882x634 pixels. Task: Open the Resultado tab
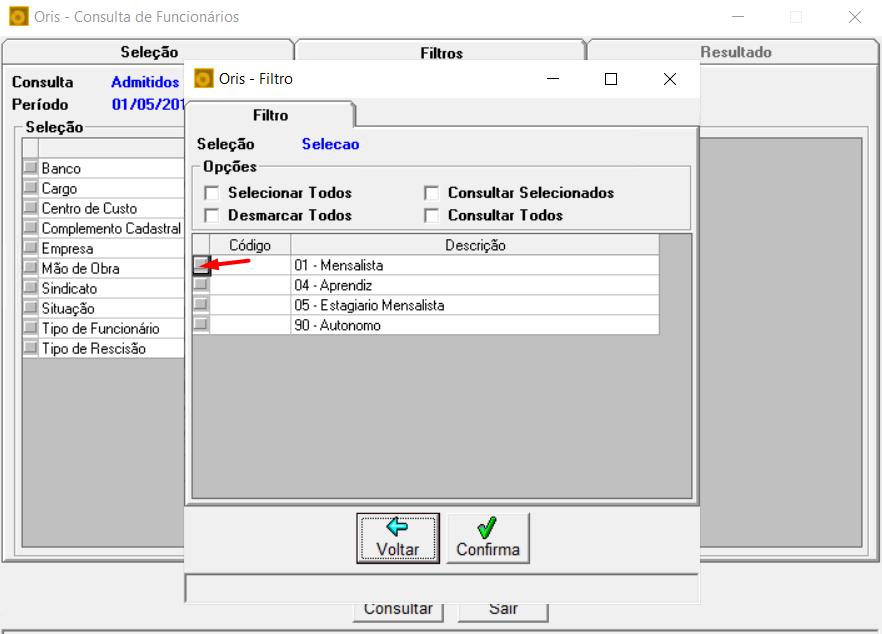tap(735, 52)
